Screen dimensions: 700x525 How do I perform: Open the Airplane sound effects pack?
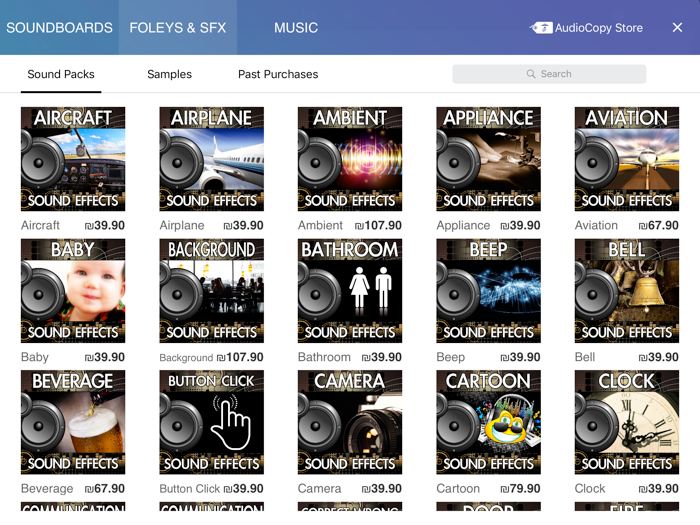(x=212, y=159)
